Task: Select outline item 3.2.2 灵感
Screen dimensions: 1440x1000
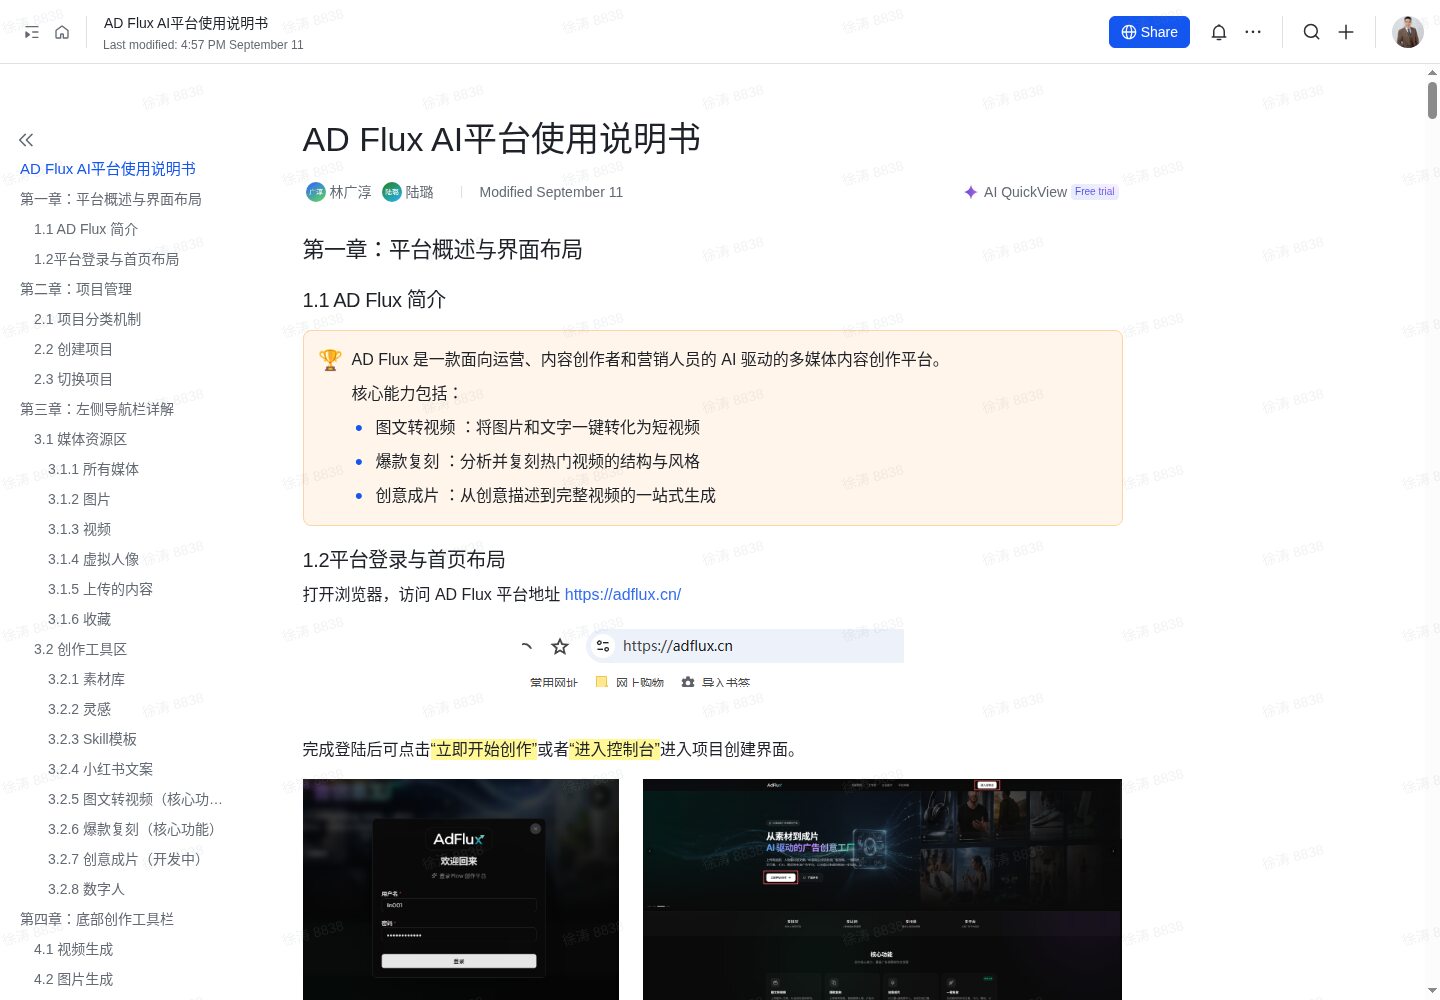Action: 80,709
